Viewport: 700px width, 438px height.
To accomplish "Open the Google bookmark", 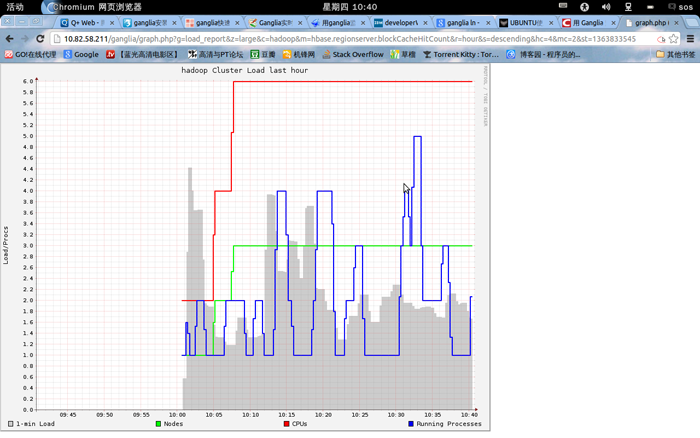I will click(81, 54).
